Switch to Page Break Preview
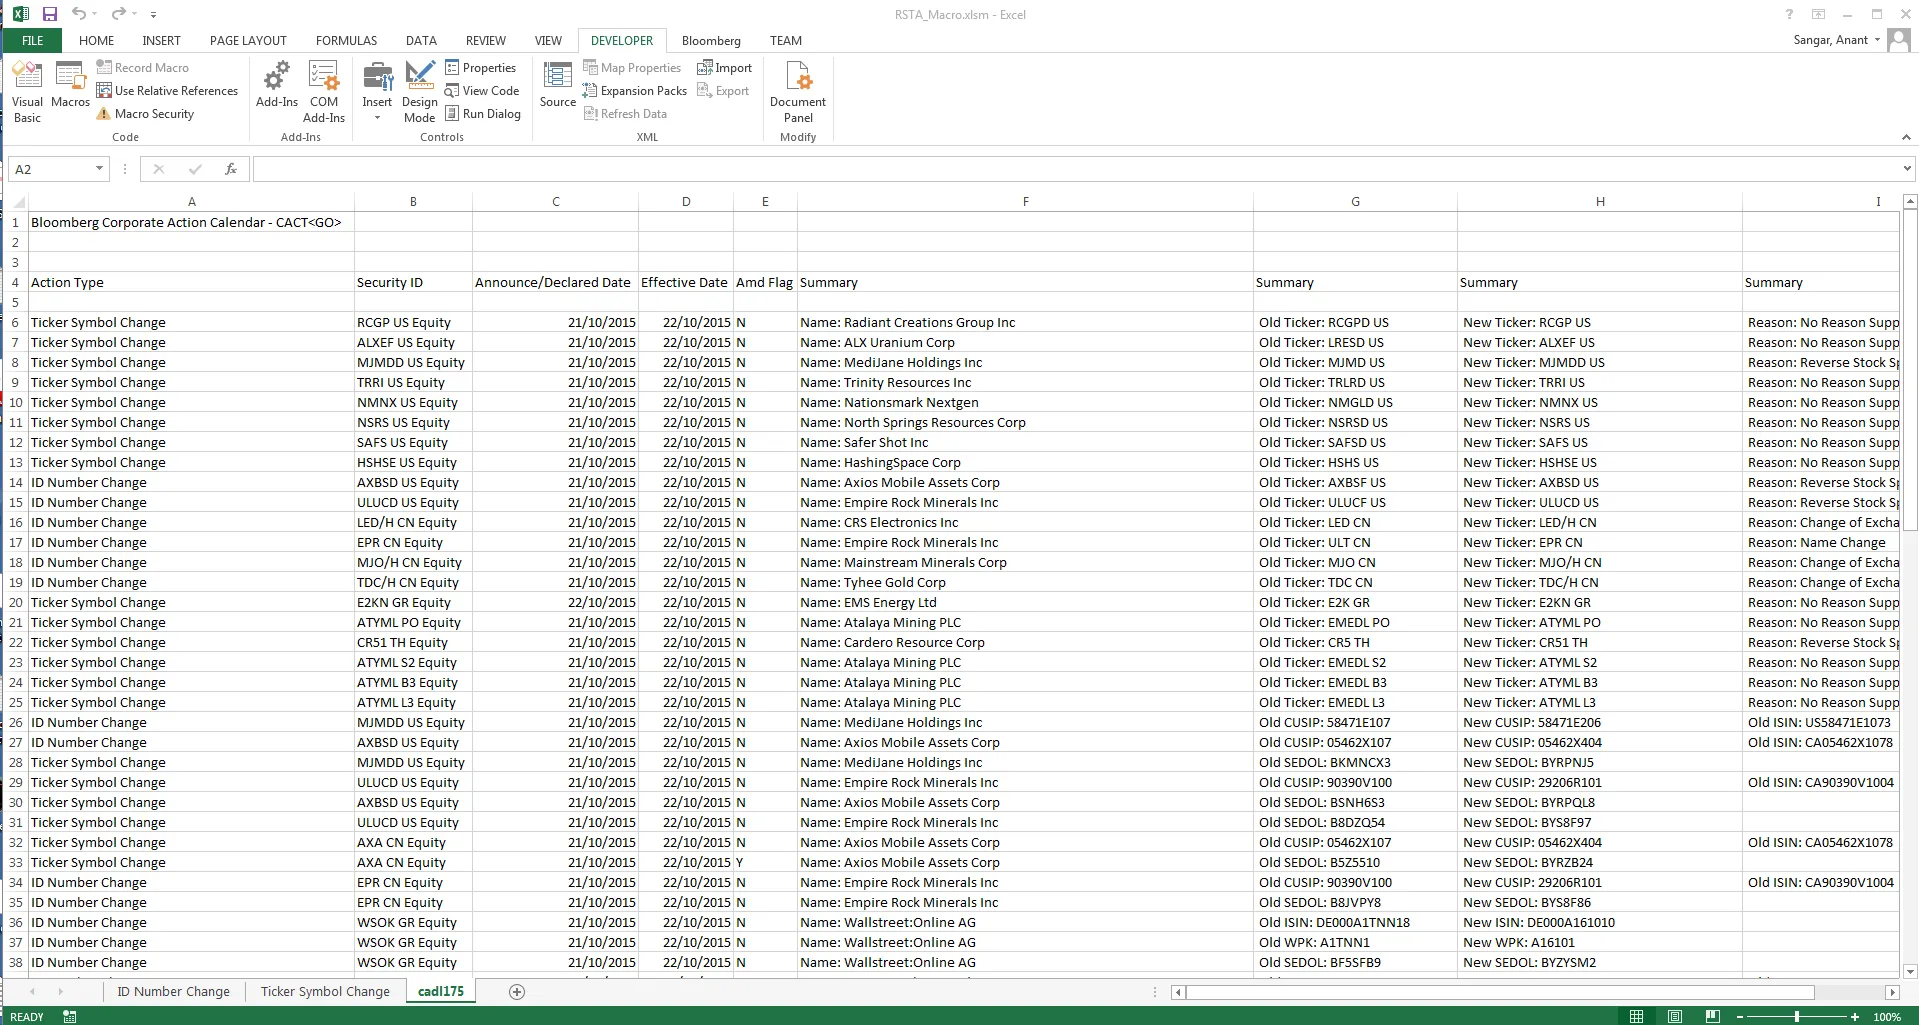 pyautogui.click(x=1712, y=1016)
